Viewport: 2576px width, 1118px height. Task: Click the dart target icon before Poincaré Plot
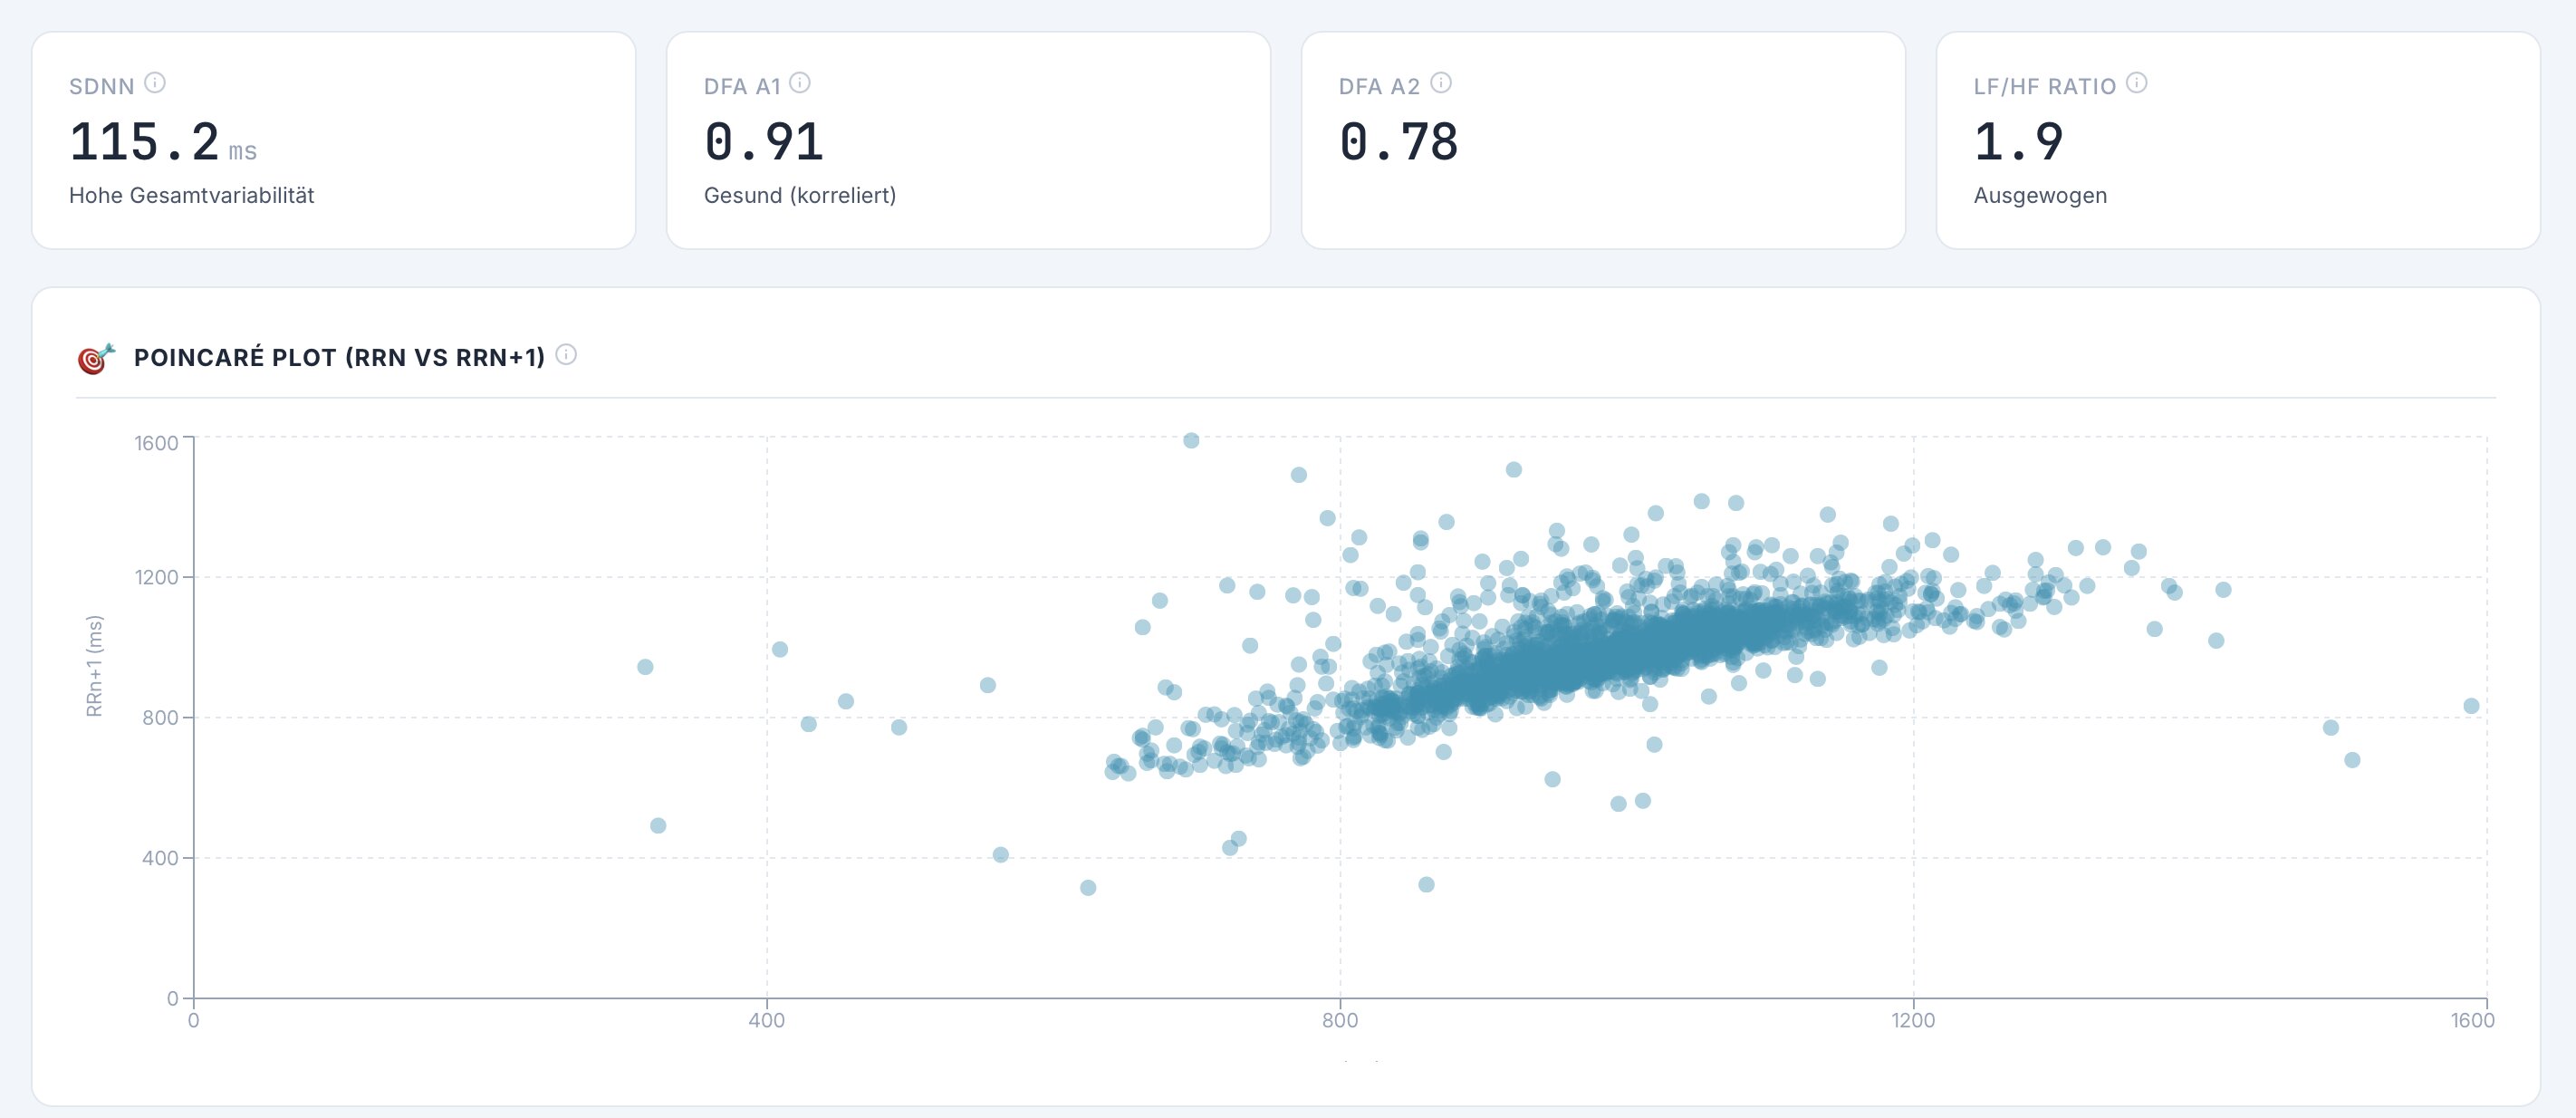(x=96, y=357)
